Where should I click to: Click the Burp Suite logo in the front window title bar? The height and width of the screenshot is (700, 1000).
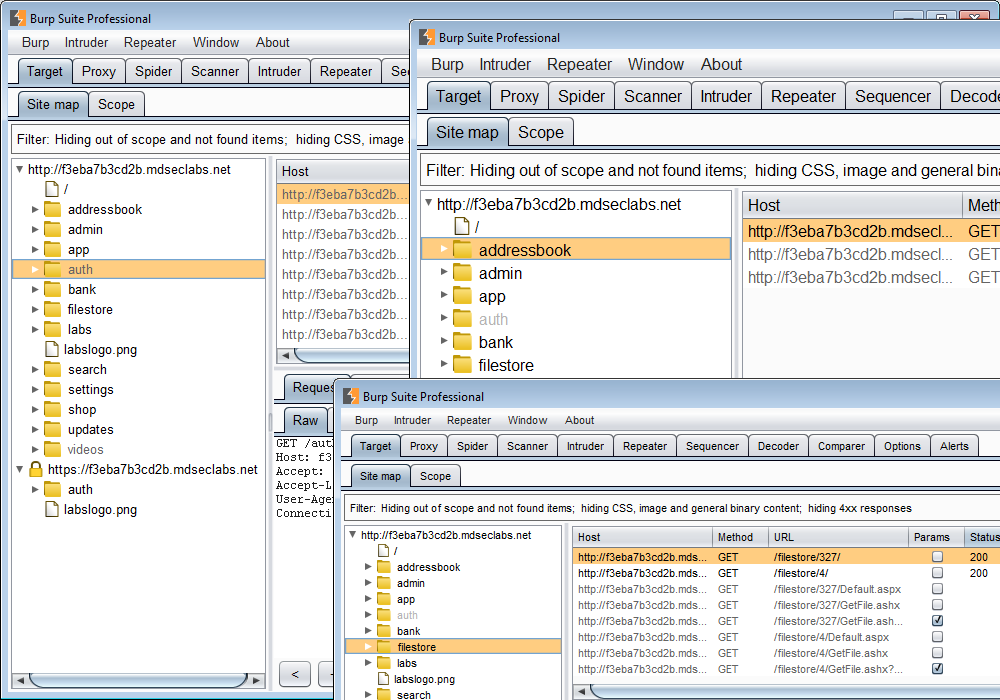(x=351, y=397)
